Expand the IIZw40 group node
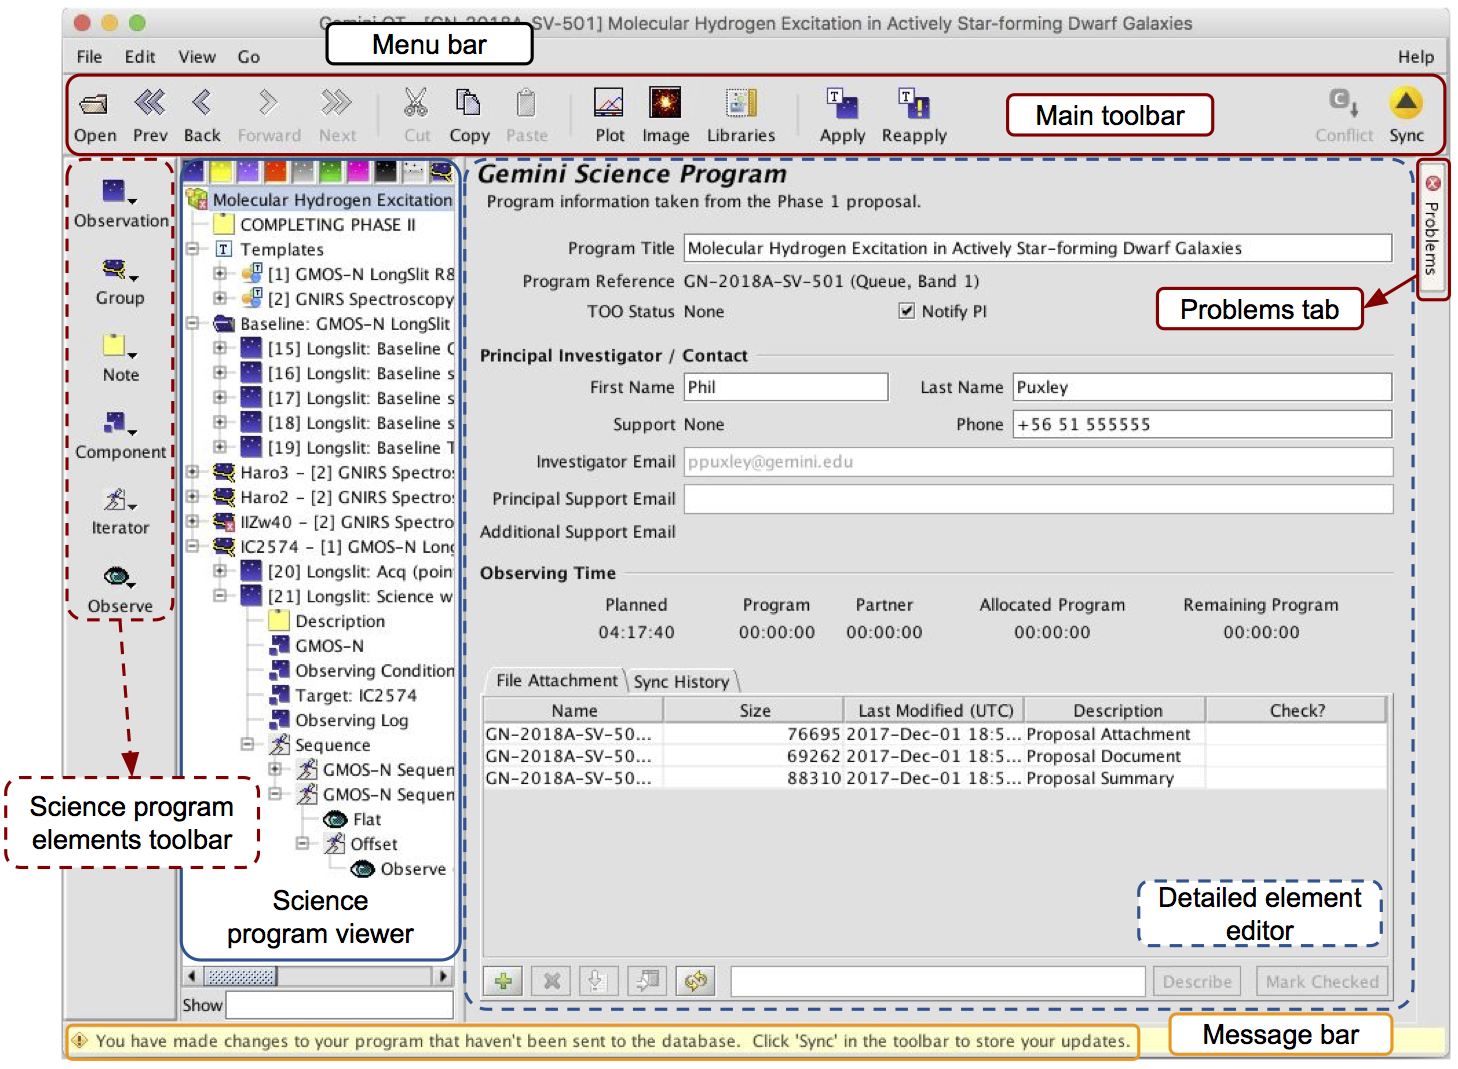The height and width of the screenshot is (1069, 1458). coord(193,521)
